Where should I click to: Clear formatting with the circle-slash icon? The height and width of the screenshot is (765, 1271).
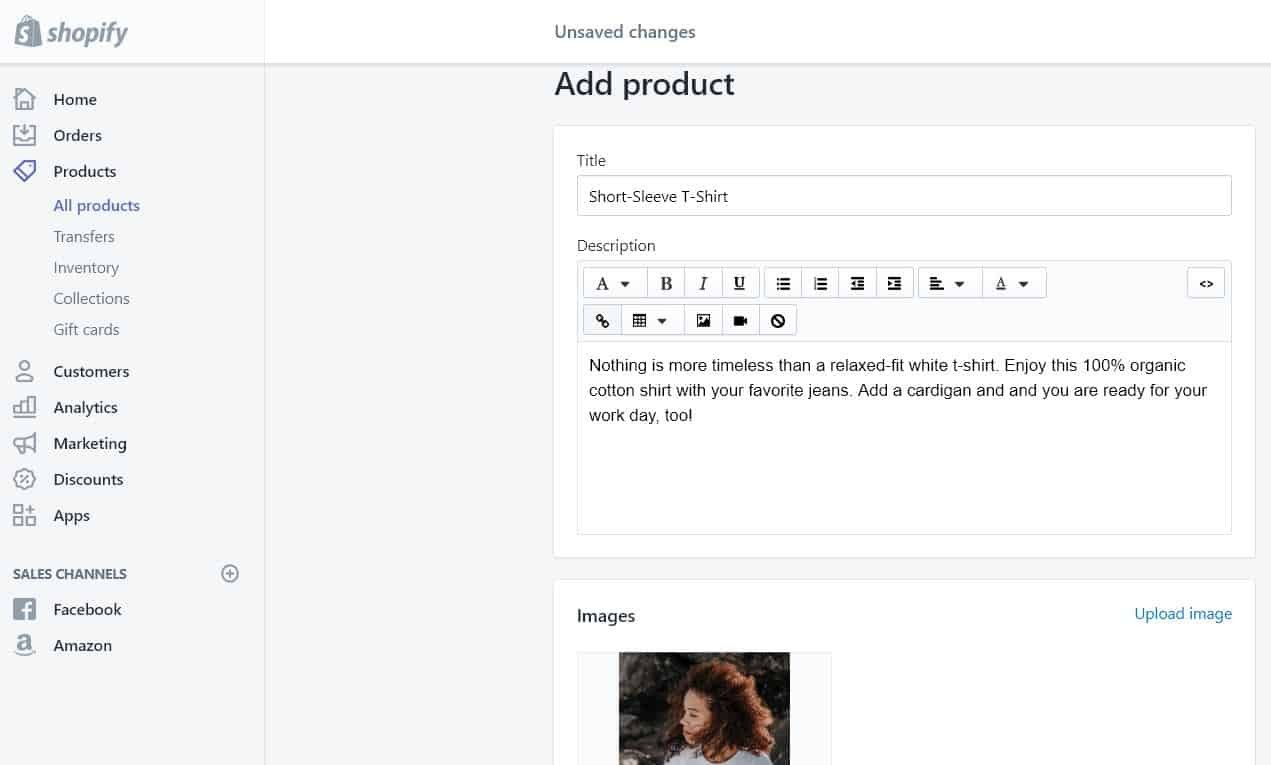(x=778, y=320)
